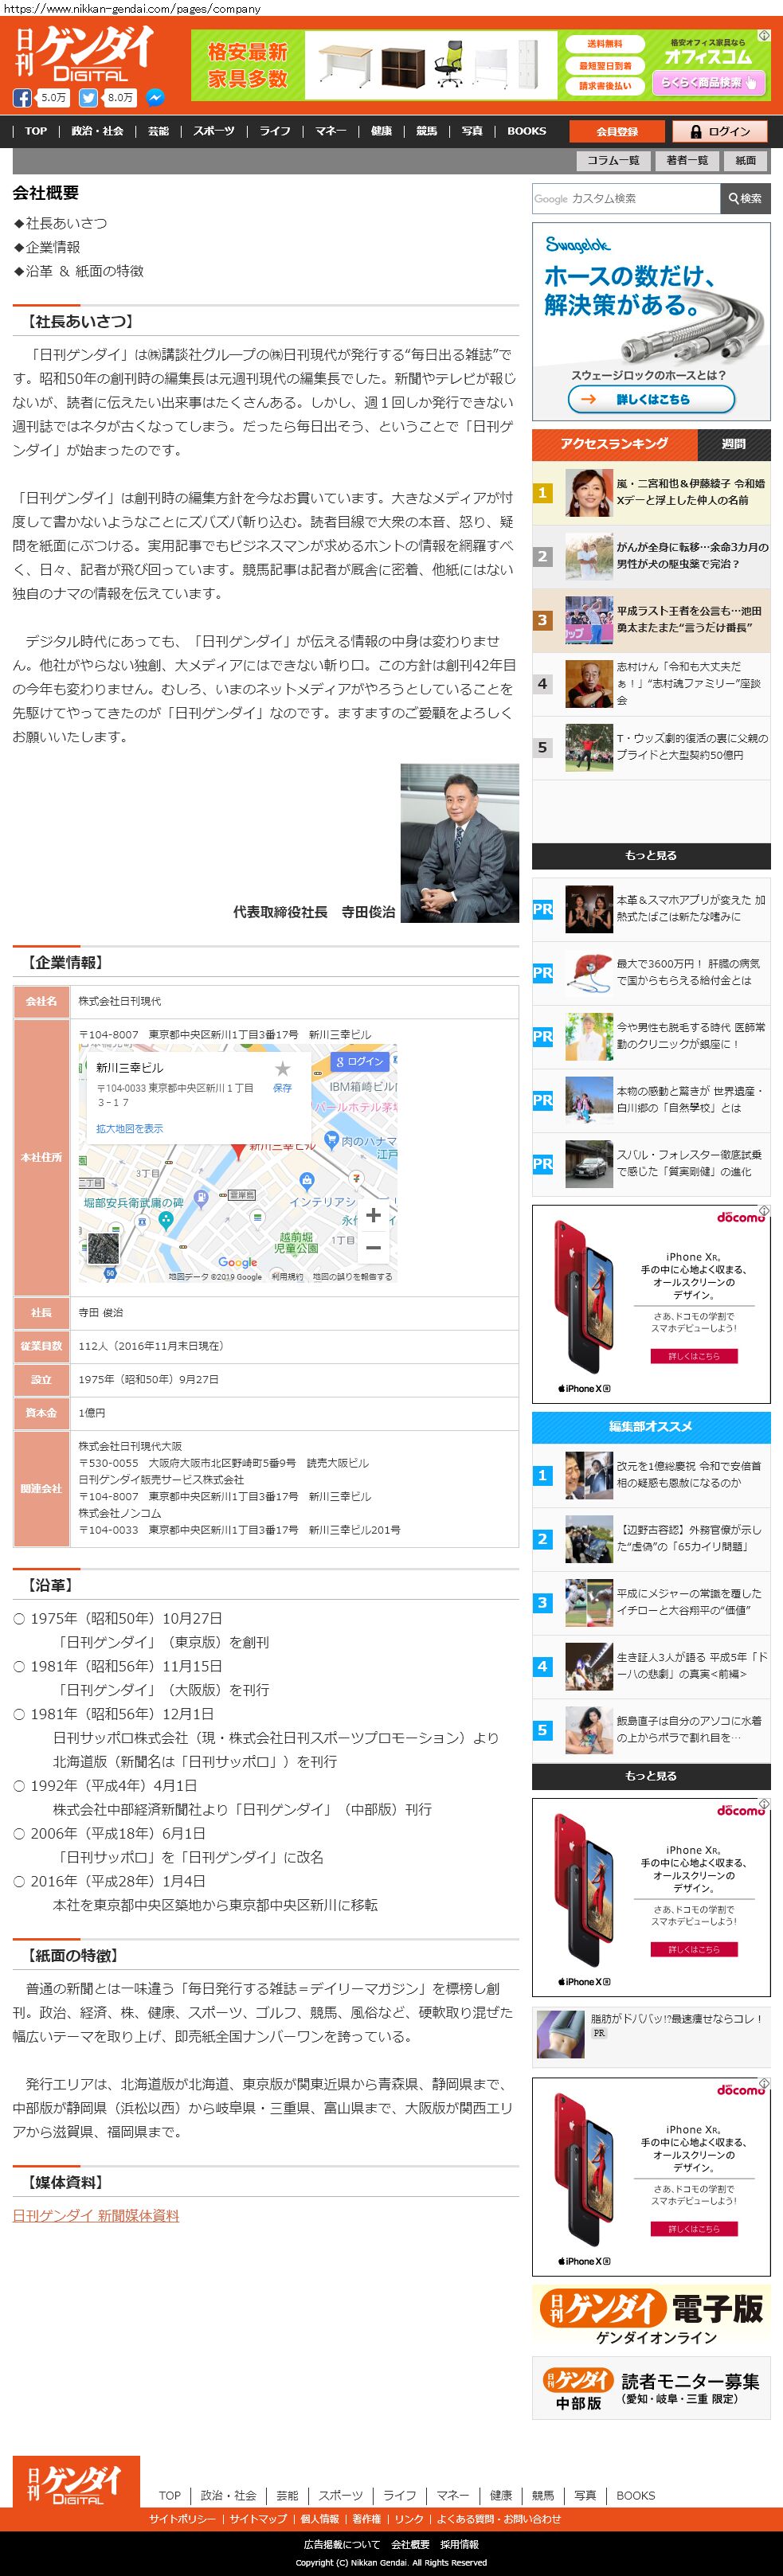Zoom in on the embedded map
The image size is (783, 2576).
pyautogui.click(x=373, y=1215)
